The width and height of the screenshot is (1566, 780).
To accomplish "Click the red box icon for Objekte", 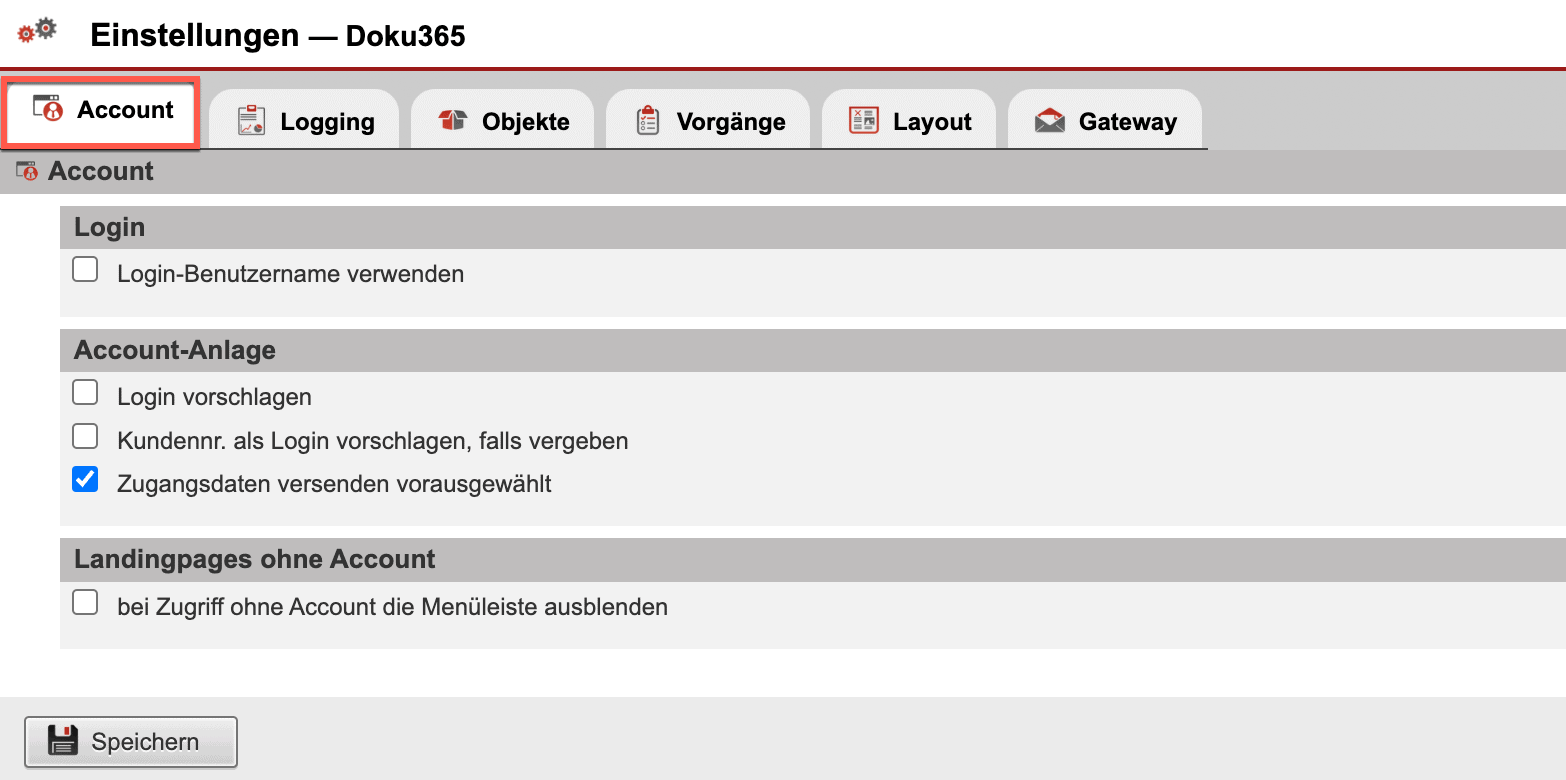I will (x=453, y=121).
